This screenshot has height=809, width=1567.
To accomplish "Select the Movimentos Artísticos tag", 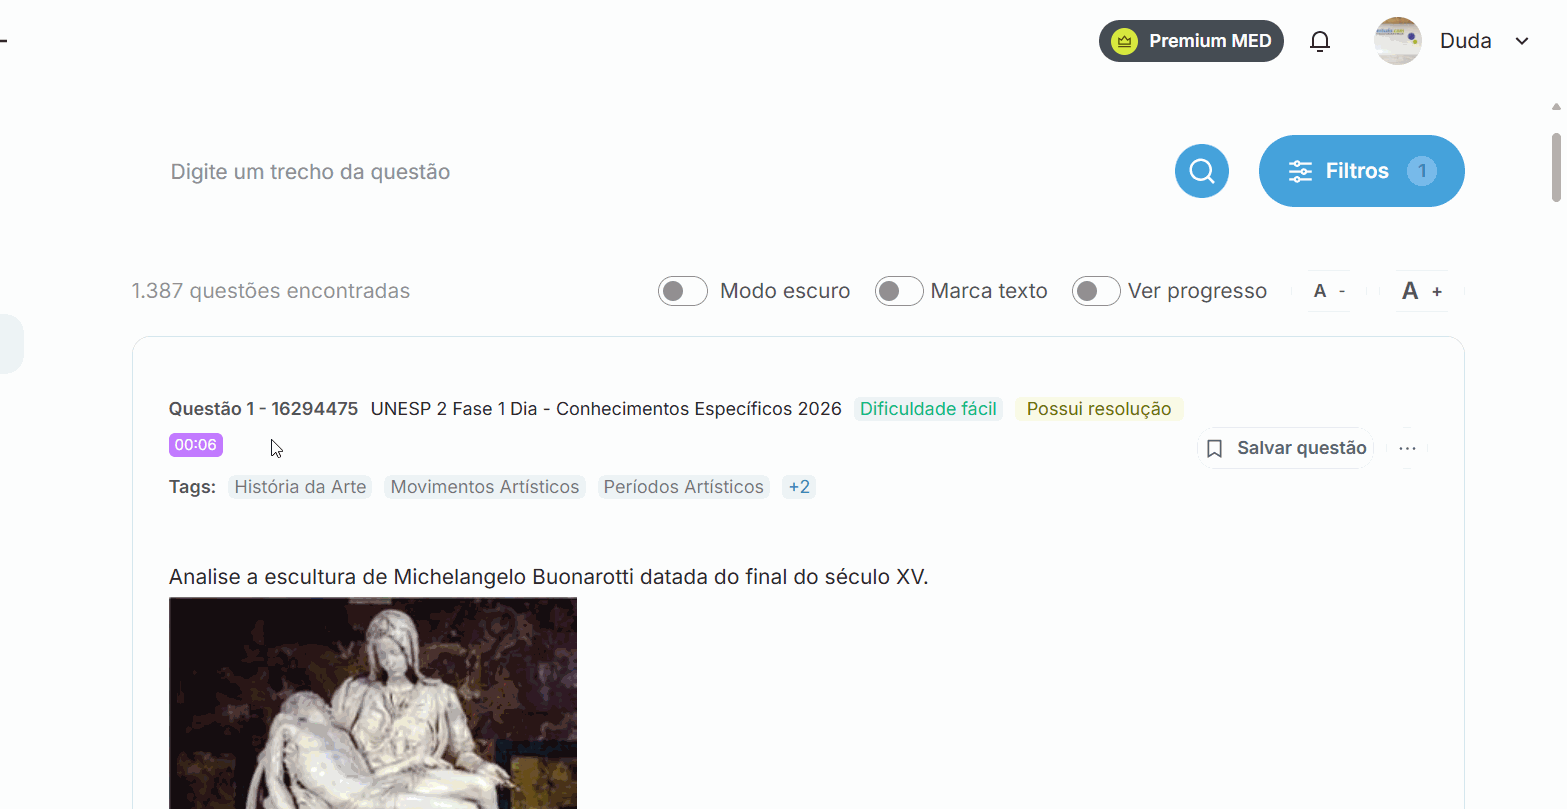I will point(485,487).
